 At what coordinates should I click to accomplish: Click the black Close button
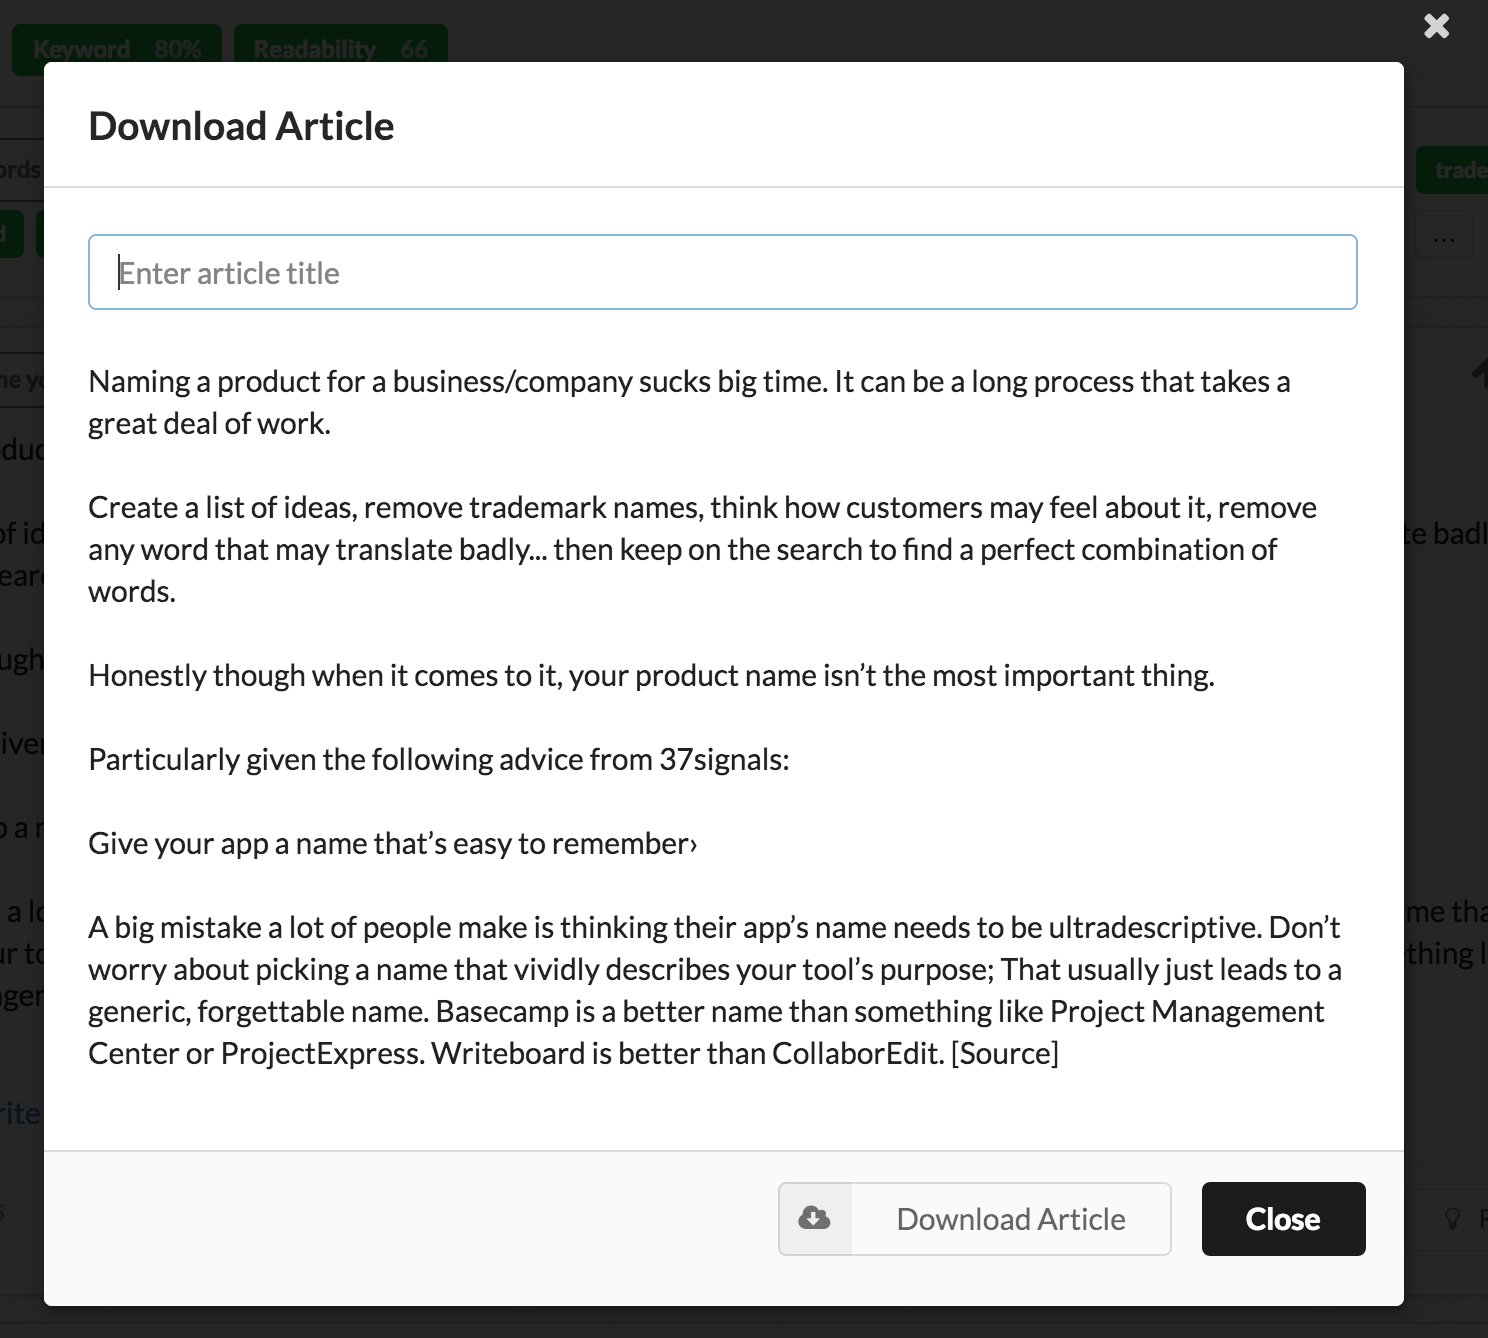[x=1283, y=1218]
